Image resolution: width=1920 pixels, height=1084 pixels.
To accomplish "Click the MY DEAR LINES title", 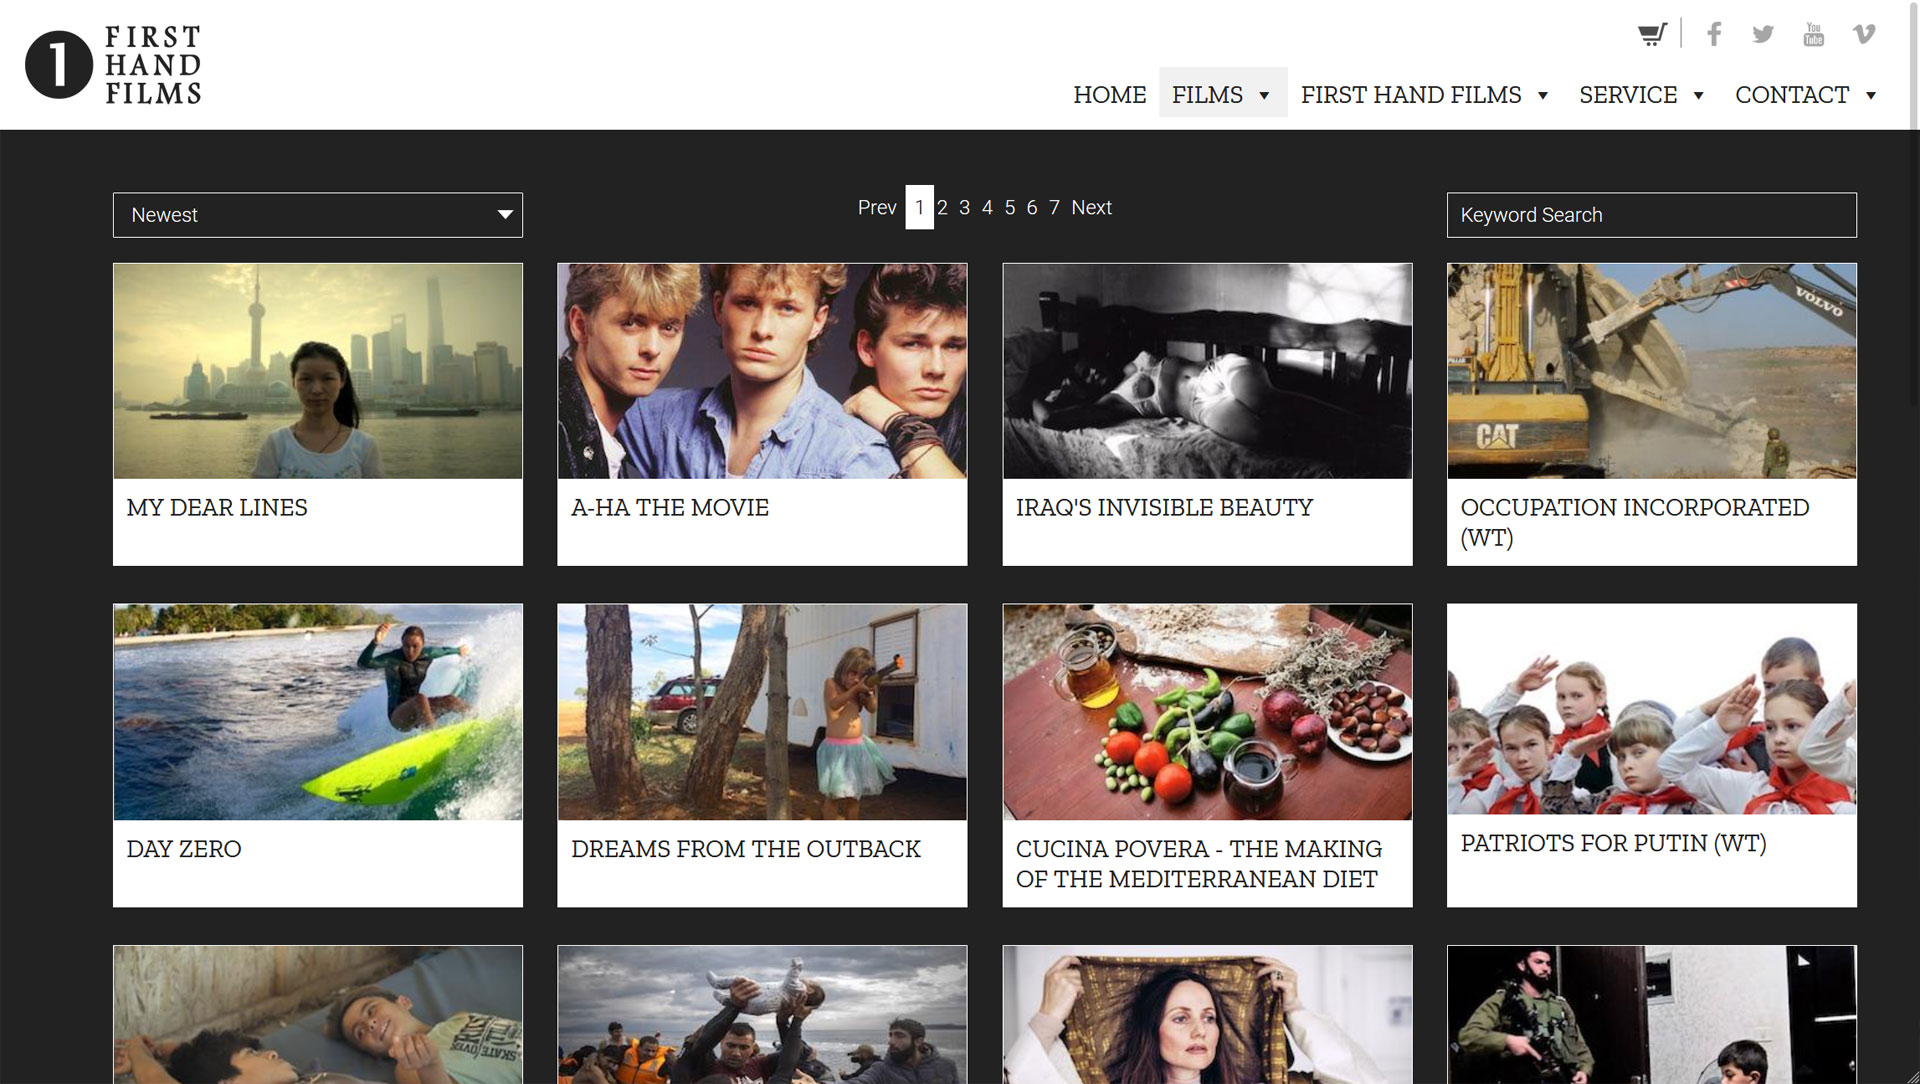I will click(x=217, y=508).
